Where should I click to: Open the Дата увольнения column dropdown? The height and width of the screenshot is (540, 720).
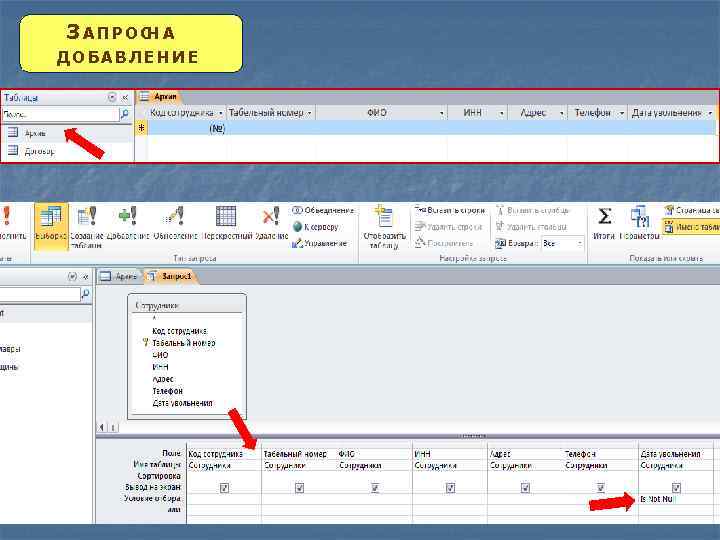click(710, 113)
